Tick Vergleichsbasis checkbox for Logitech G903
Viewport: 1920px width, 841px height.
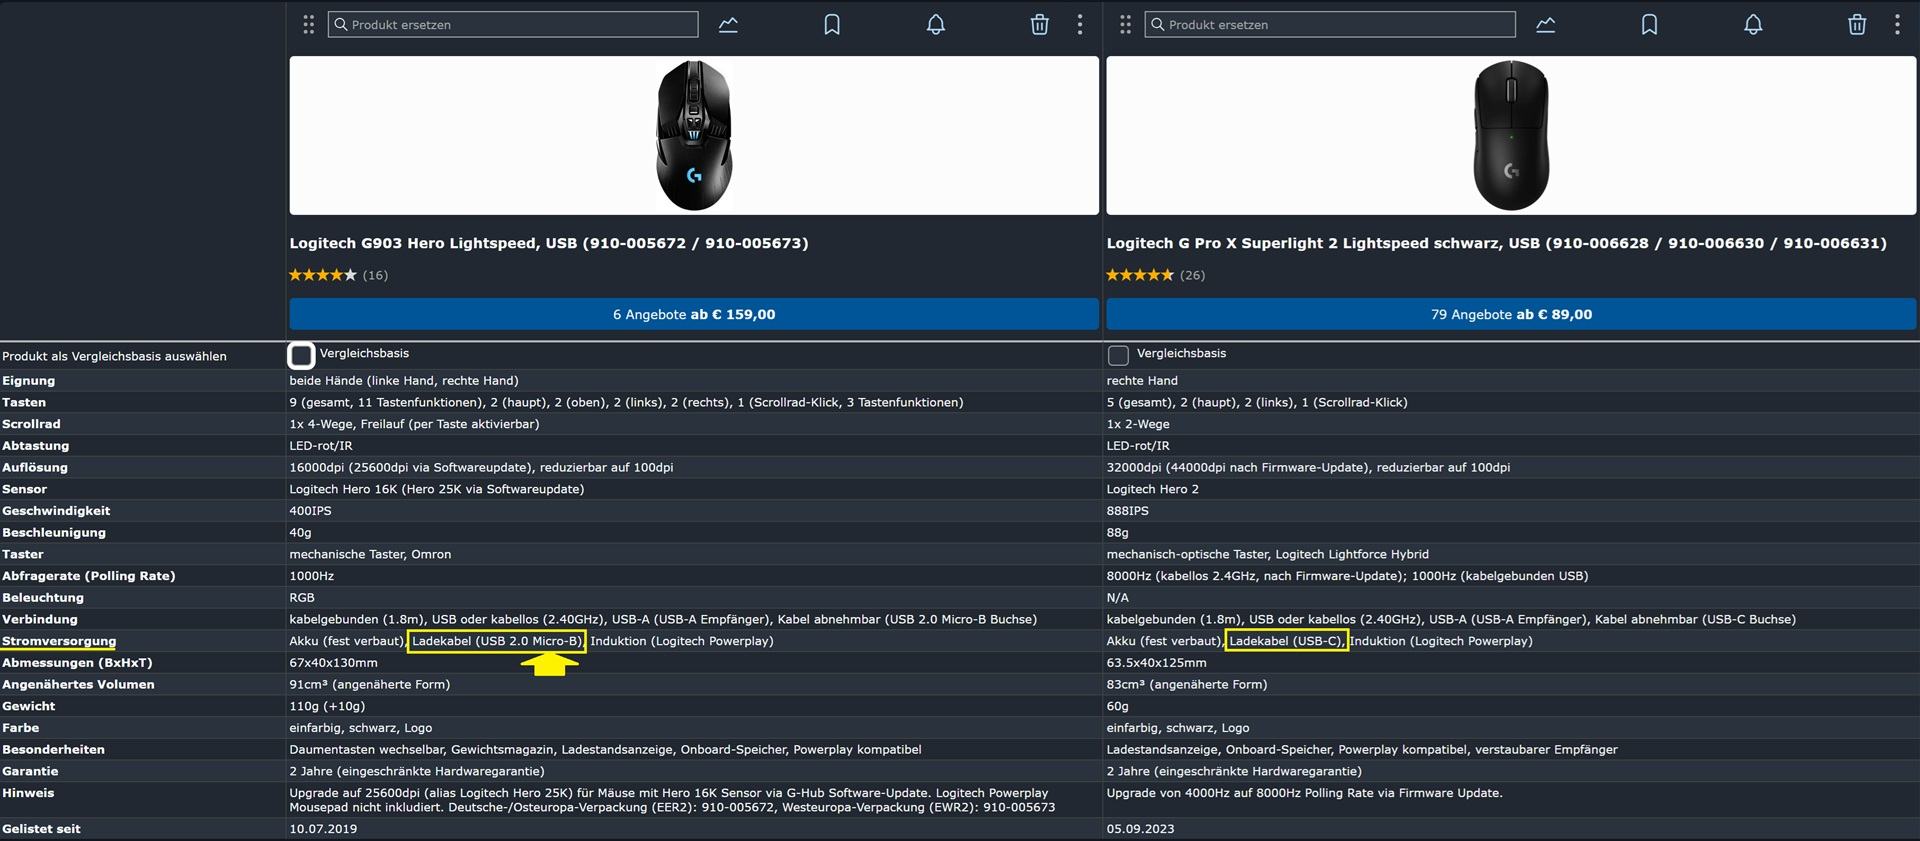[301, 355]
